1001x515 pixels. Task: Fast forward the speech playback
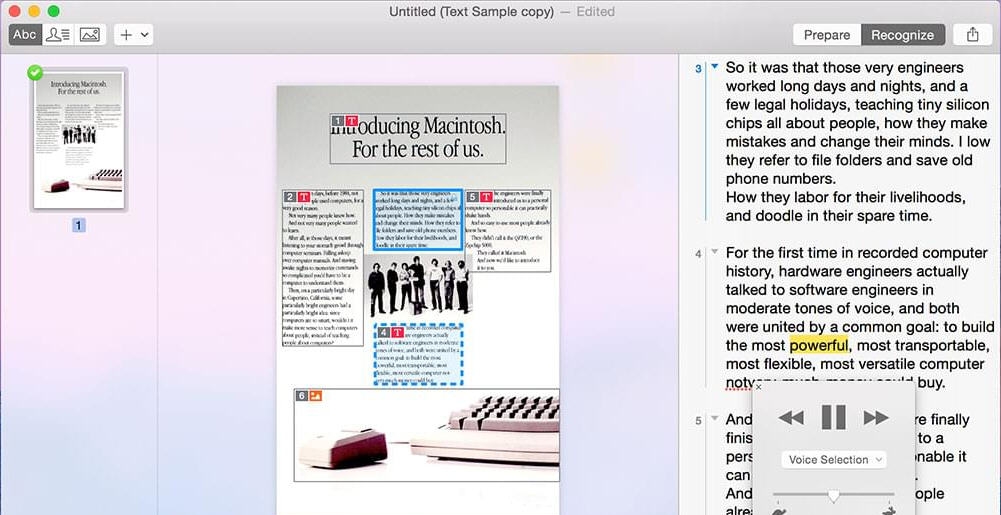876,418
